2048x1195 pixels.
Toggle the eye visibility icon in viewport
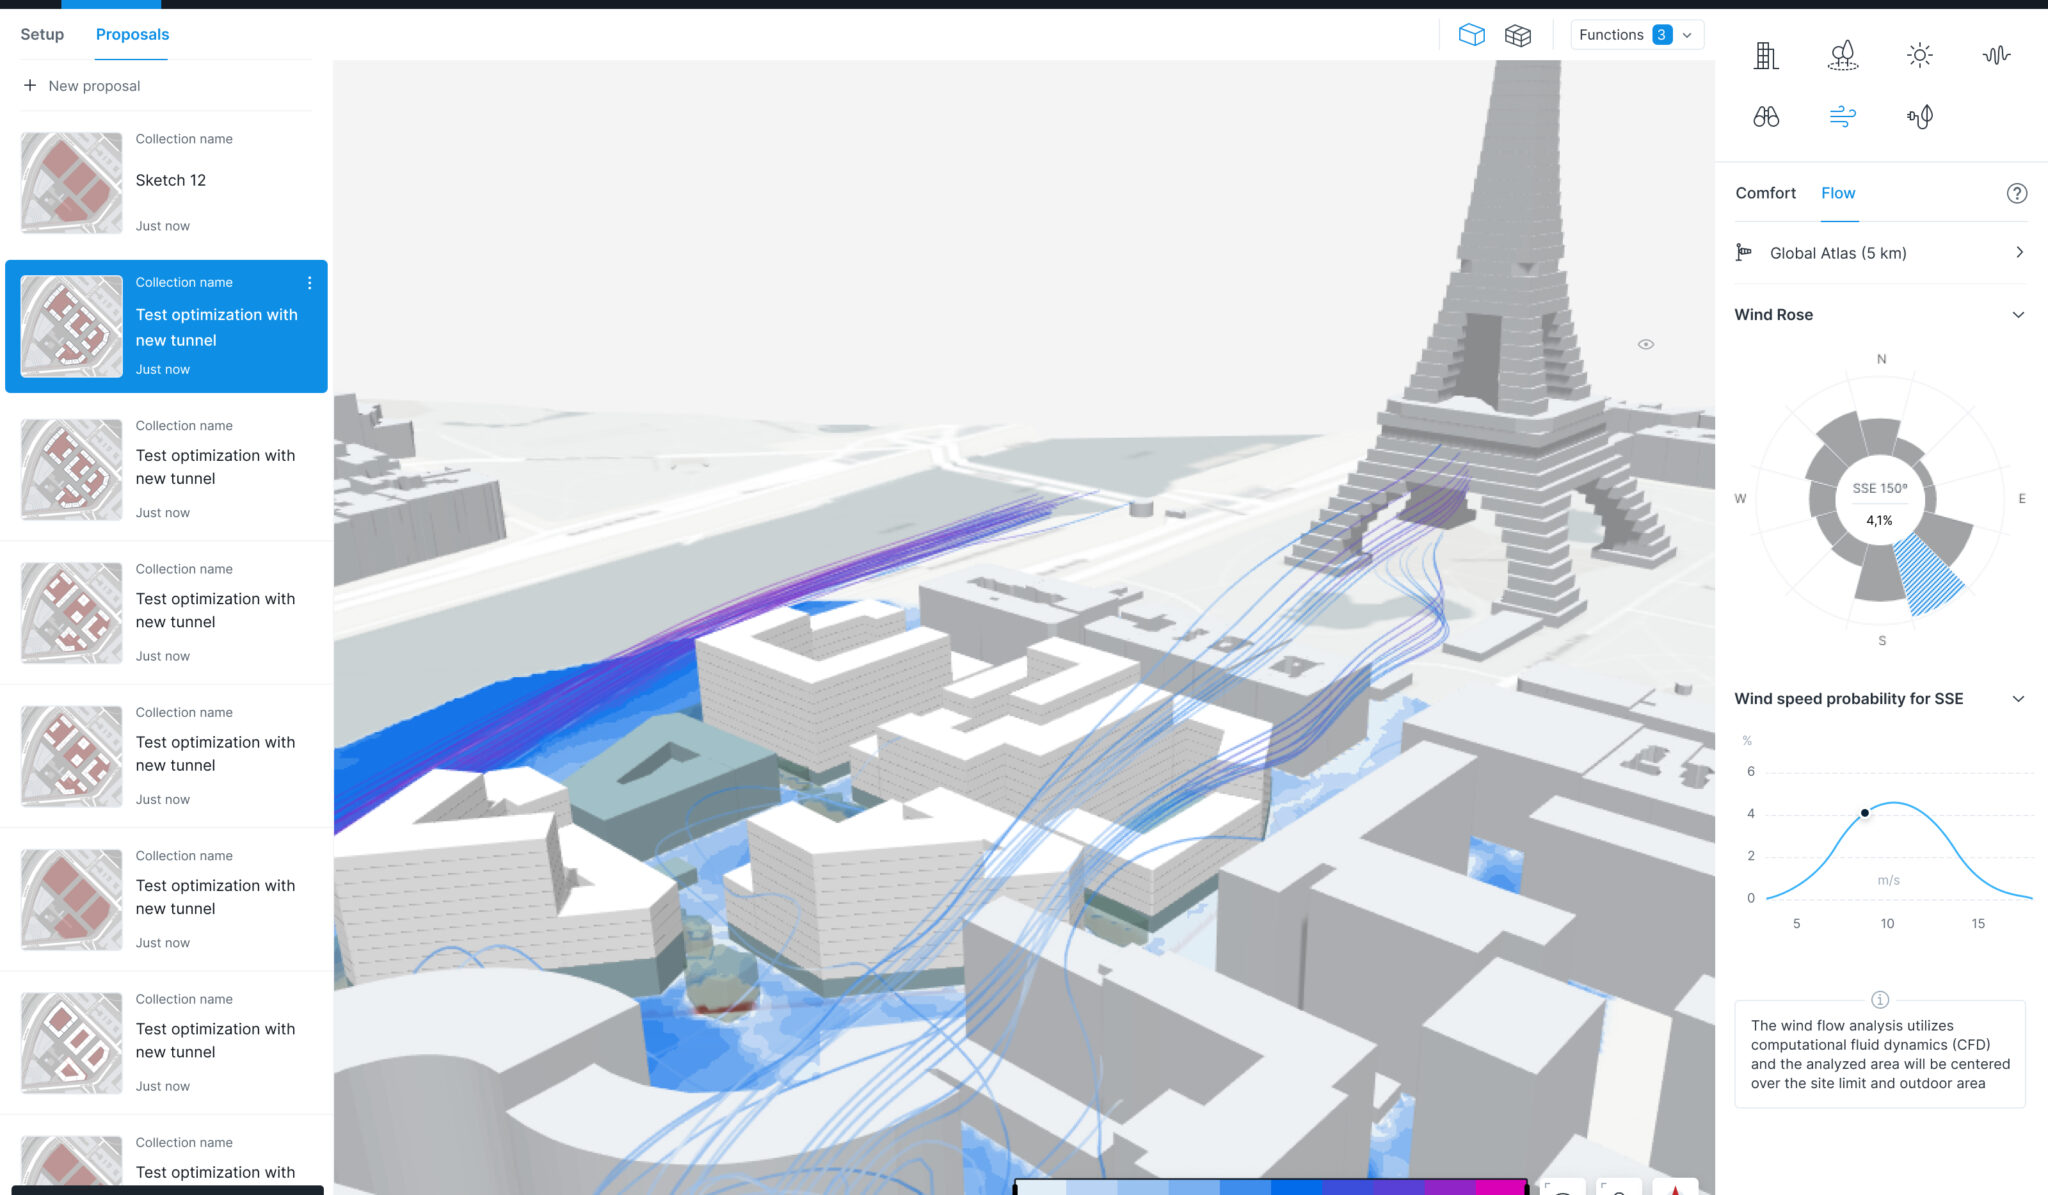tap(1645, 344)
